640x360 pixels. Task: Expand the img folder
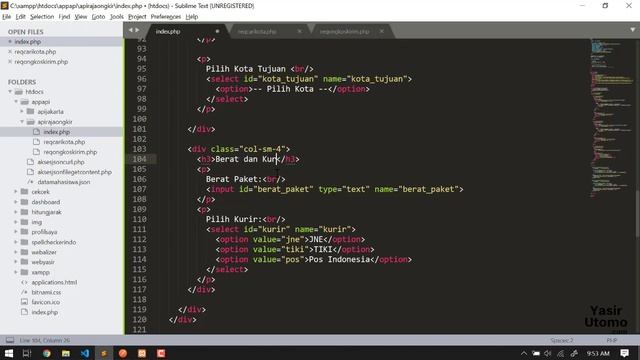(16, 222)
